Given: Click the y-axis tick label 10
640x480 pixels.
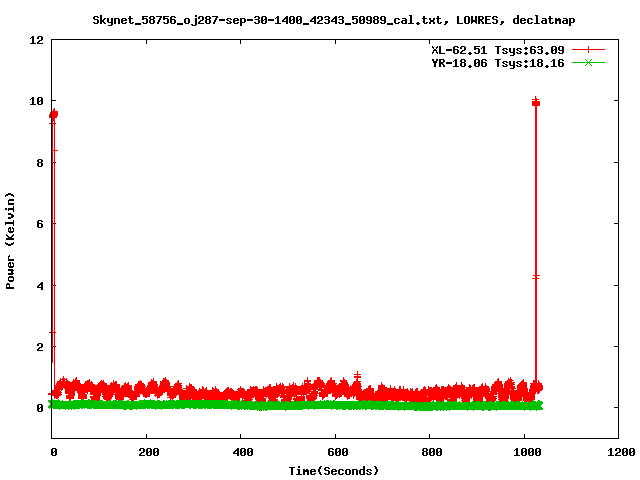Looking at the screenshot, I should pyautogui.click(x=36, y=101).
